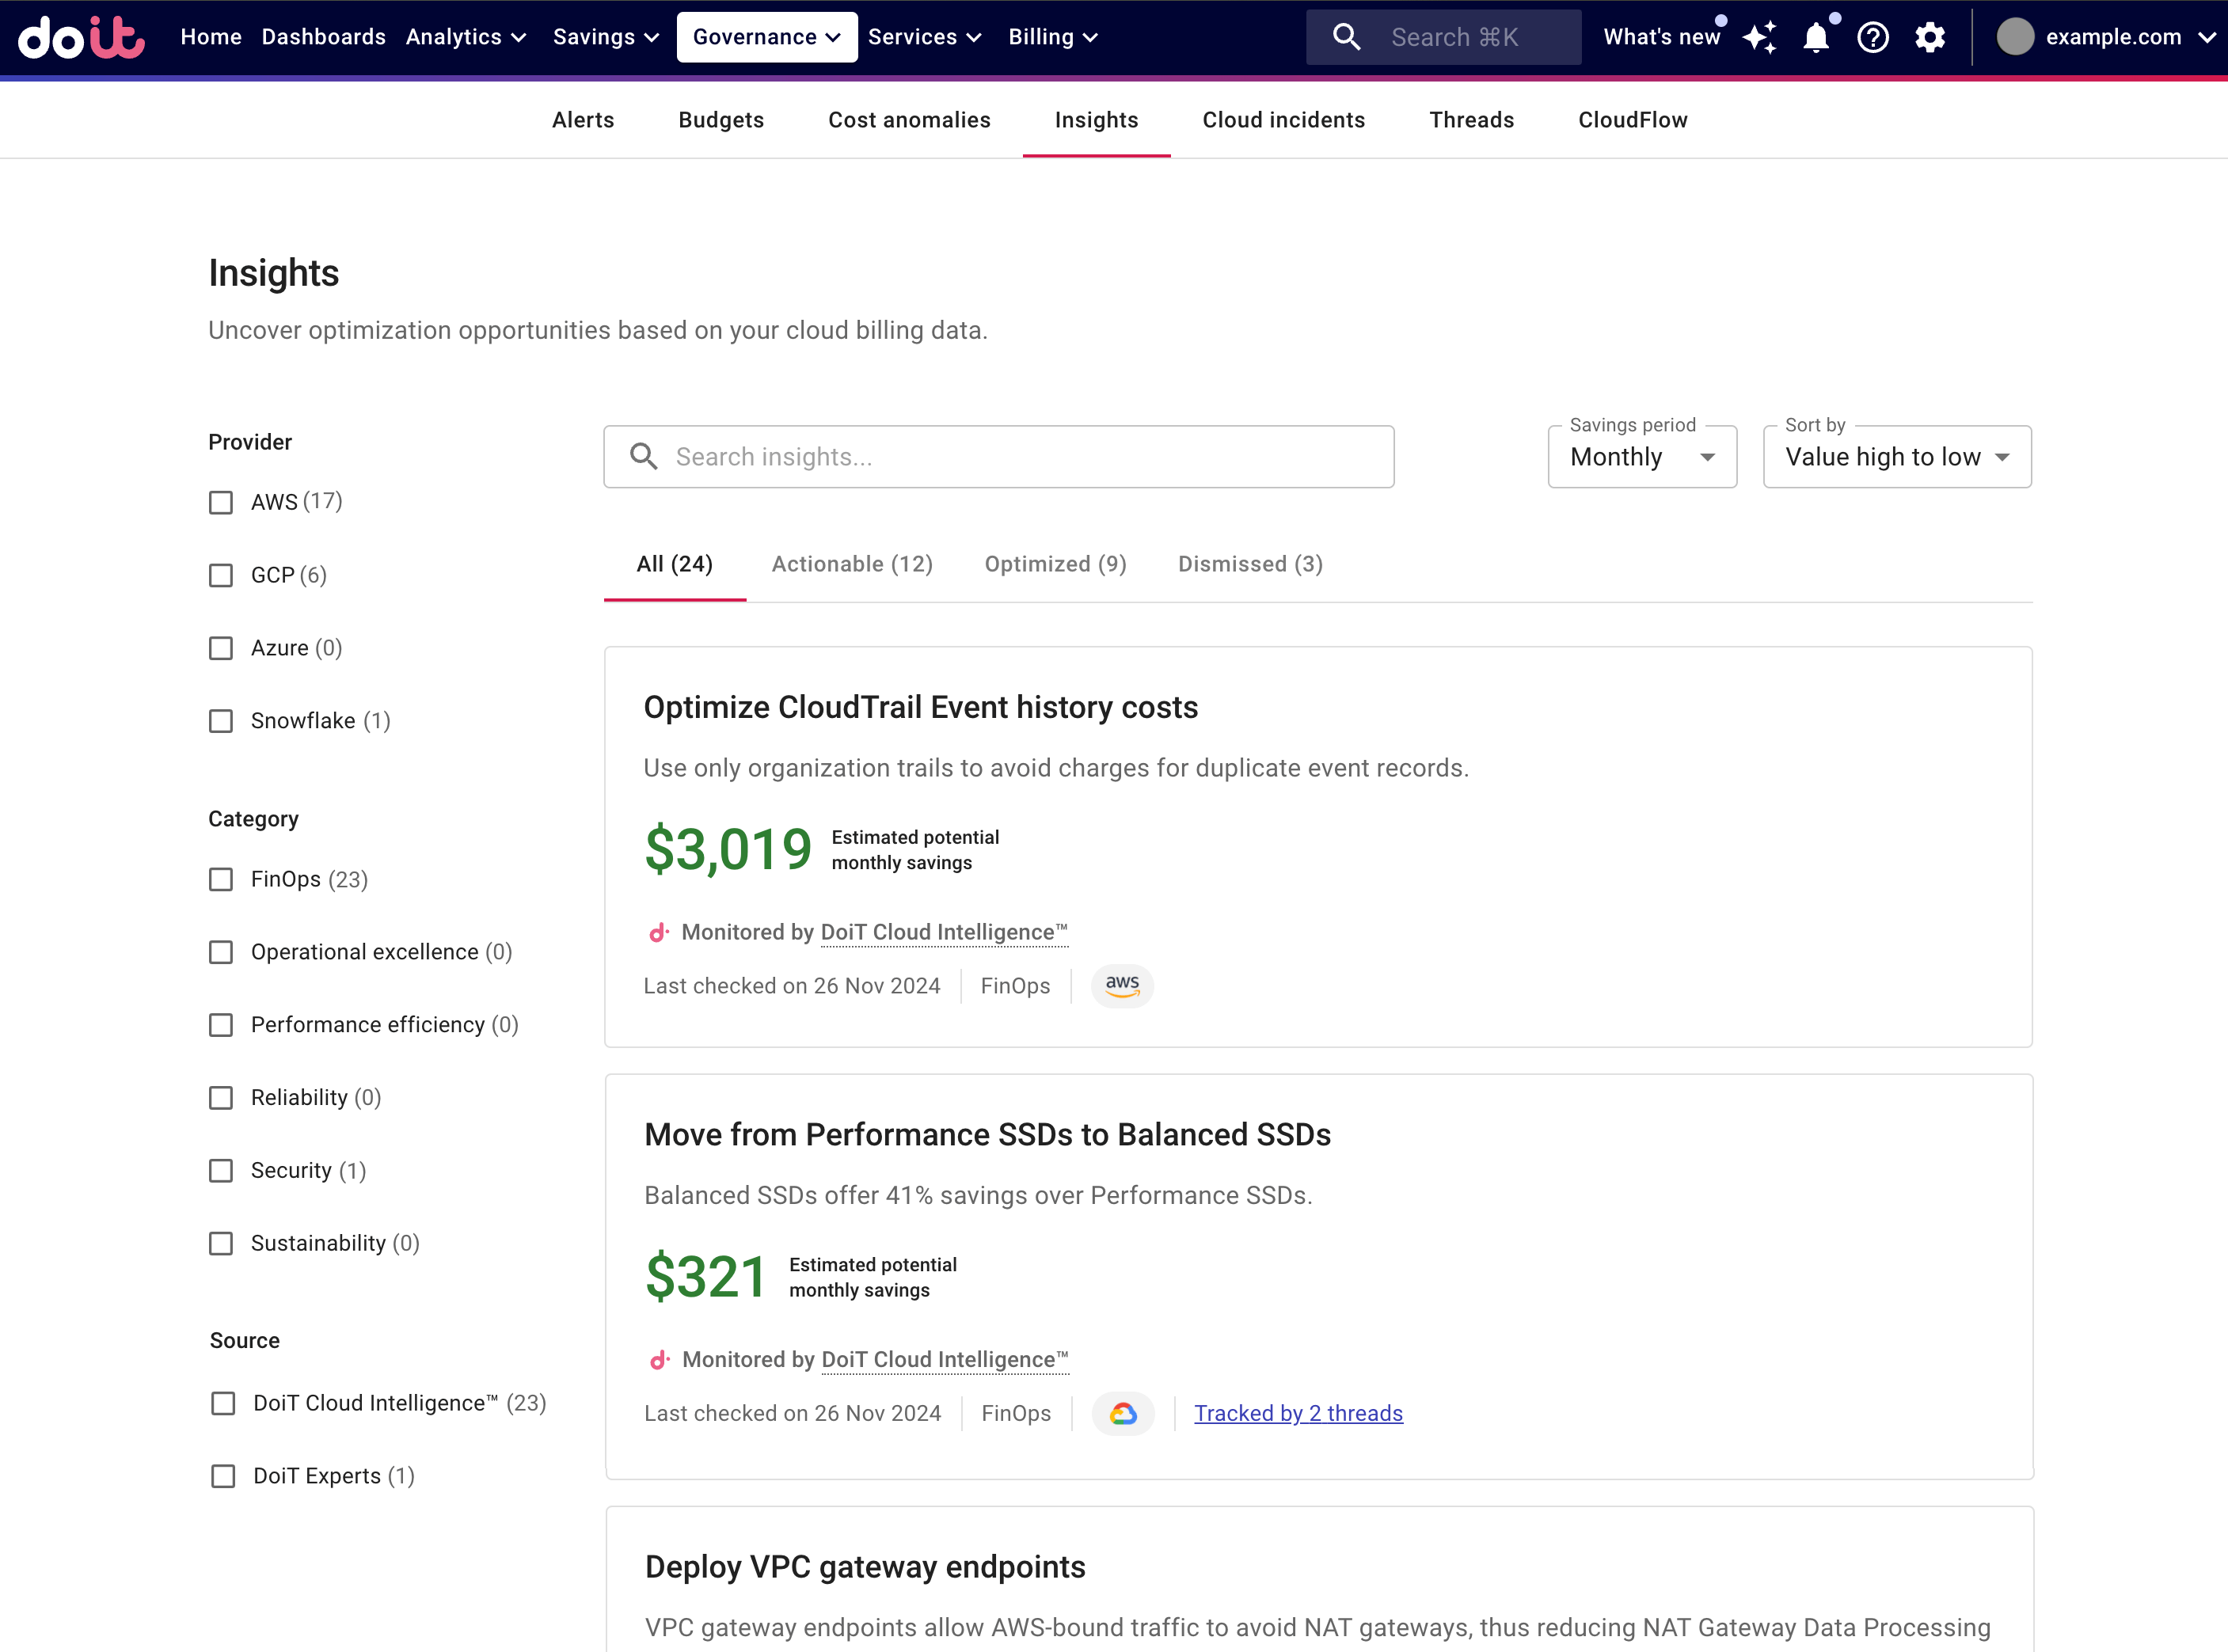Expand the Savings menu

[606, 37]
